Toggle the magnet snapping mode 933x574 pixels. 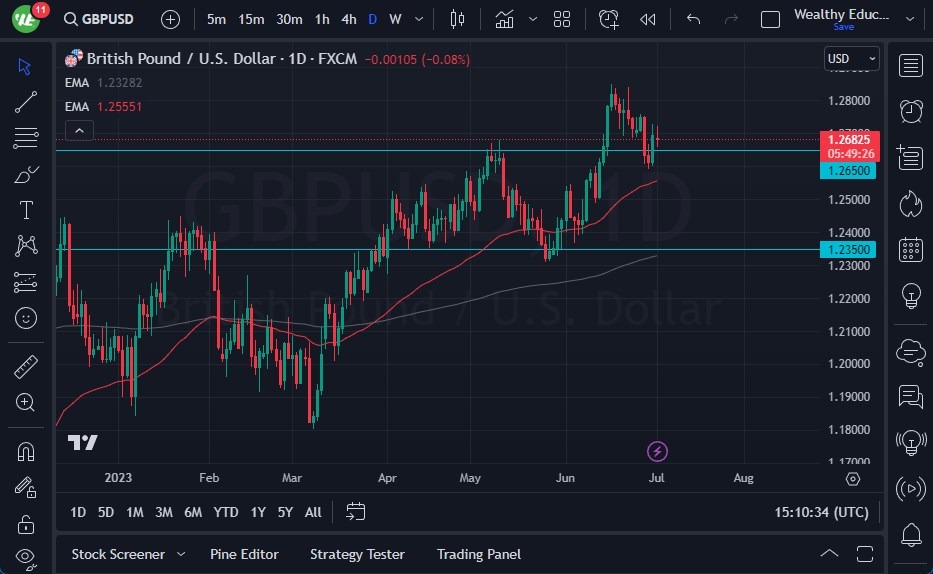click(26, 451)
